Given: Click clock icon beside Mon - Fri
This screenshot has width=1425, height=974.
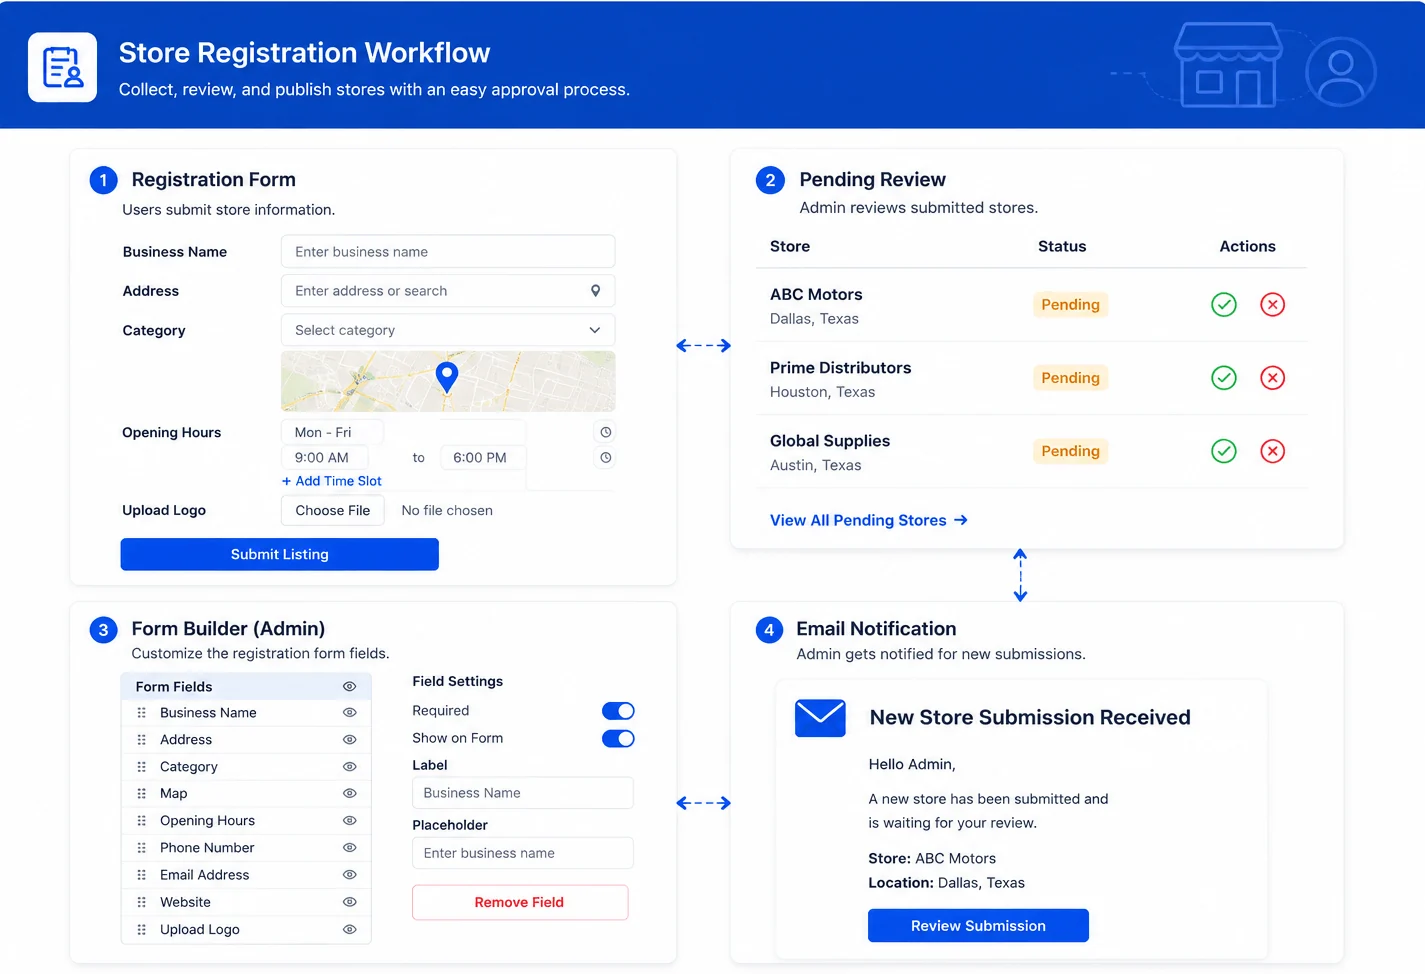Looking at the screenshot, I should 605,432.
